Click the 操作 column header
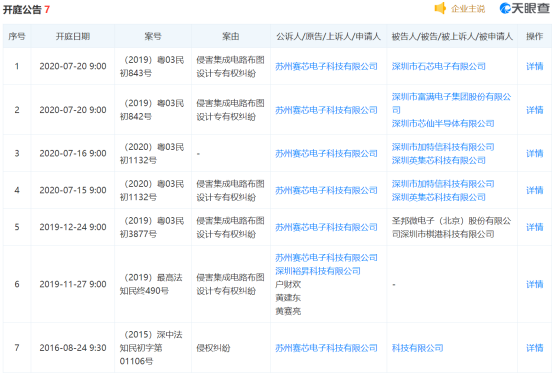The image size is (554, 374). pyautogui.click(x=534, y=36)
